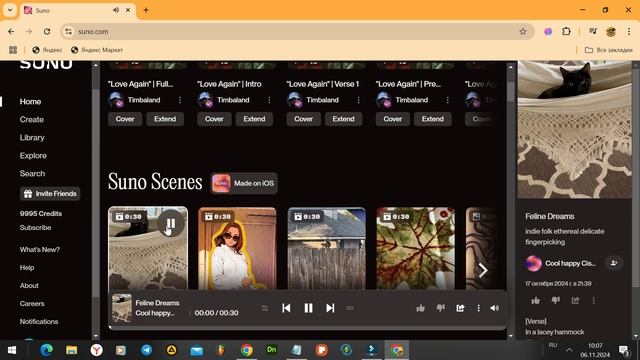
Task: Click Extend under "Love Again" Pre track
Action: (x=433, y=119)
